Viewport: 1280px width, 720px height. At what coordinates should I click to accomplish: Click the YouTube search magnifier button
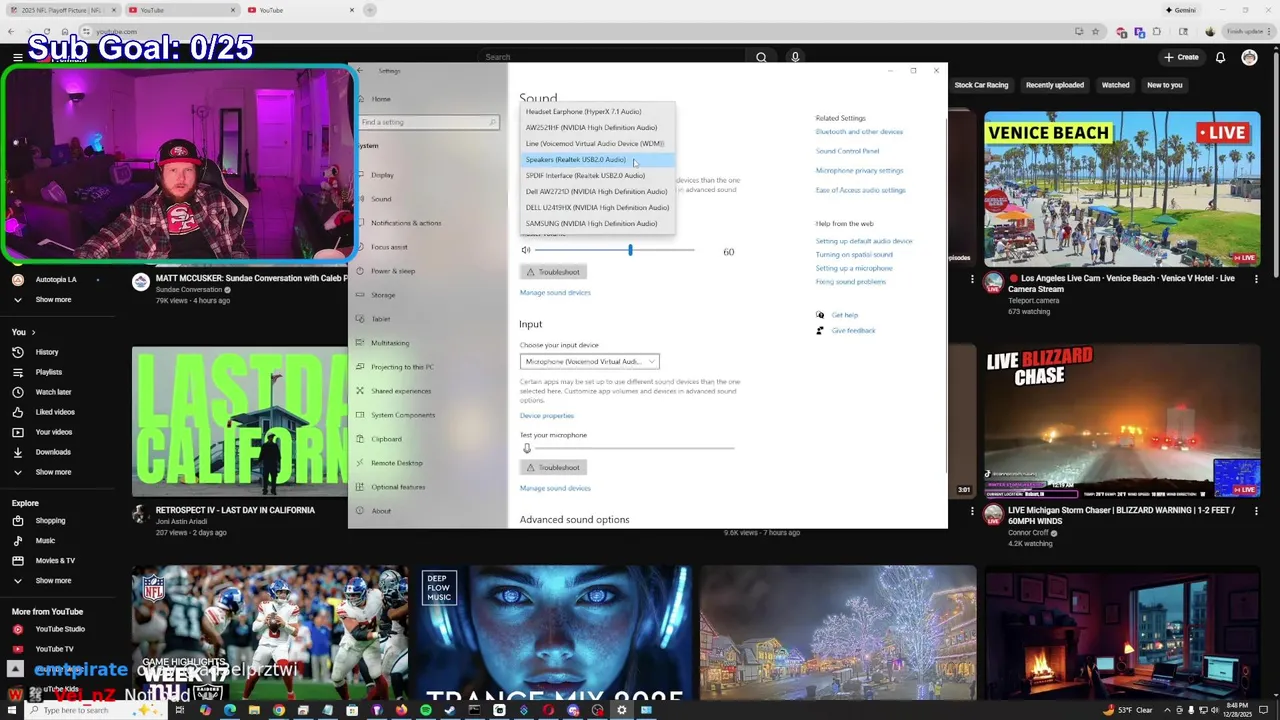point(761,57)
